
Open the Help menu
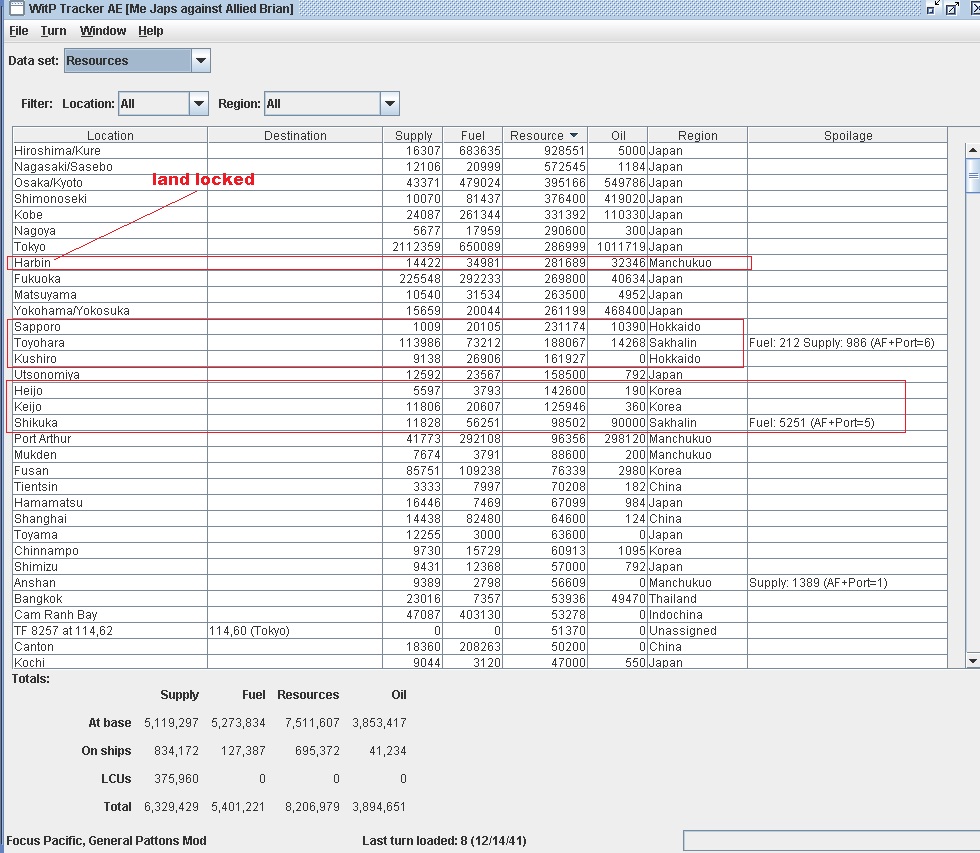pyautogui.click(x=151, y=31)
